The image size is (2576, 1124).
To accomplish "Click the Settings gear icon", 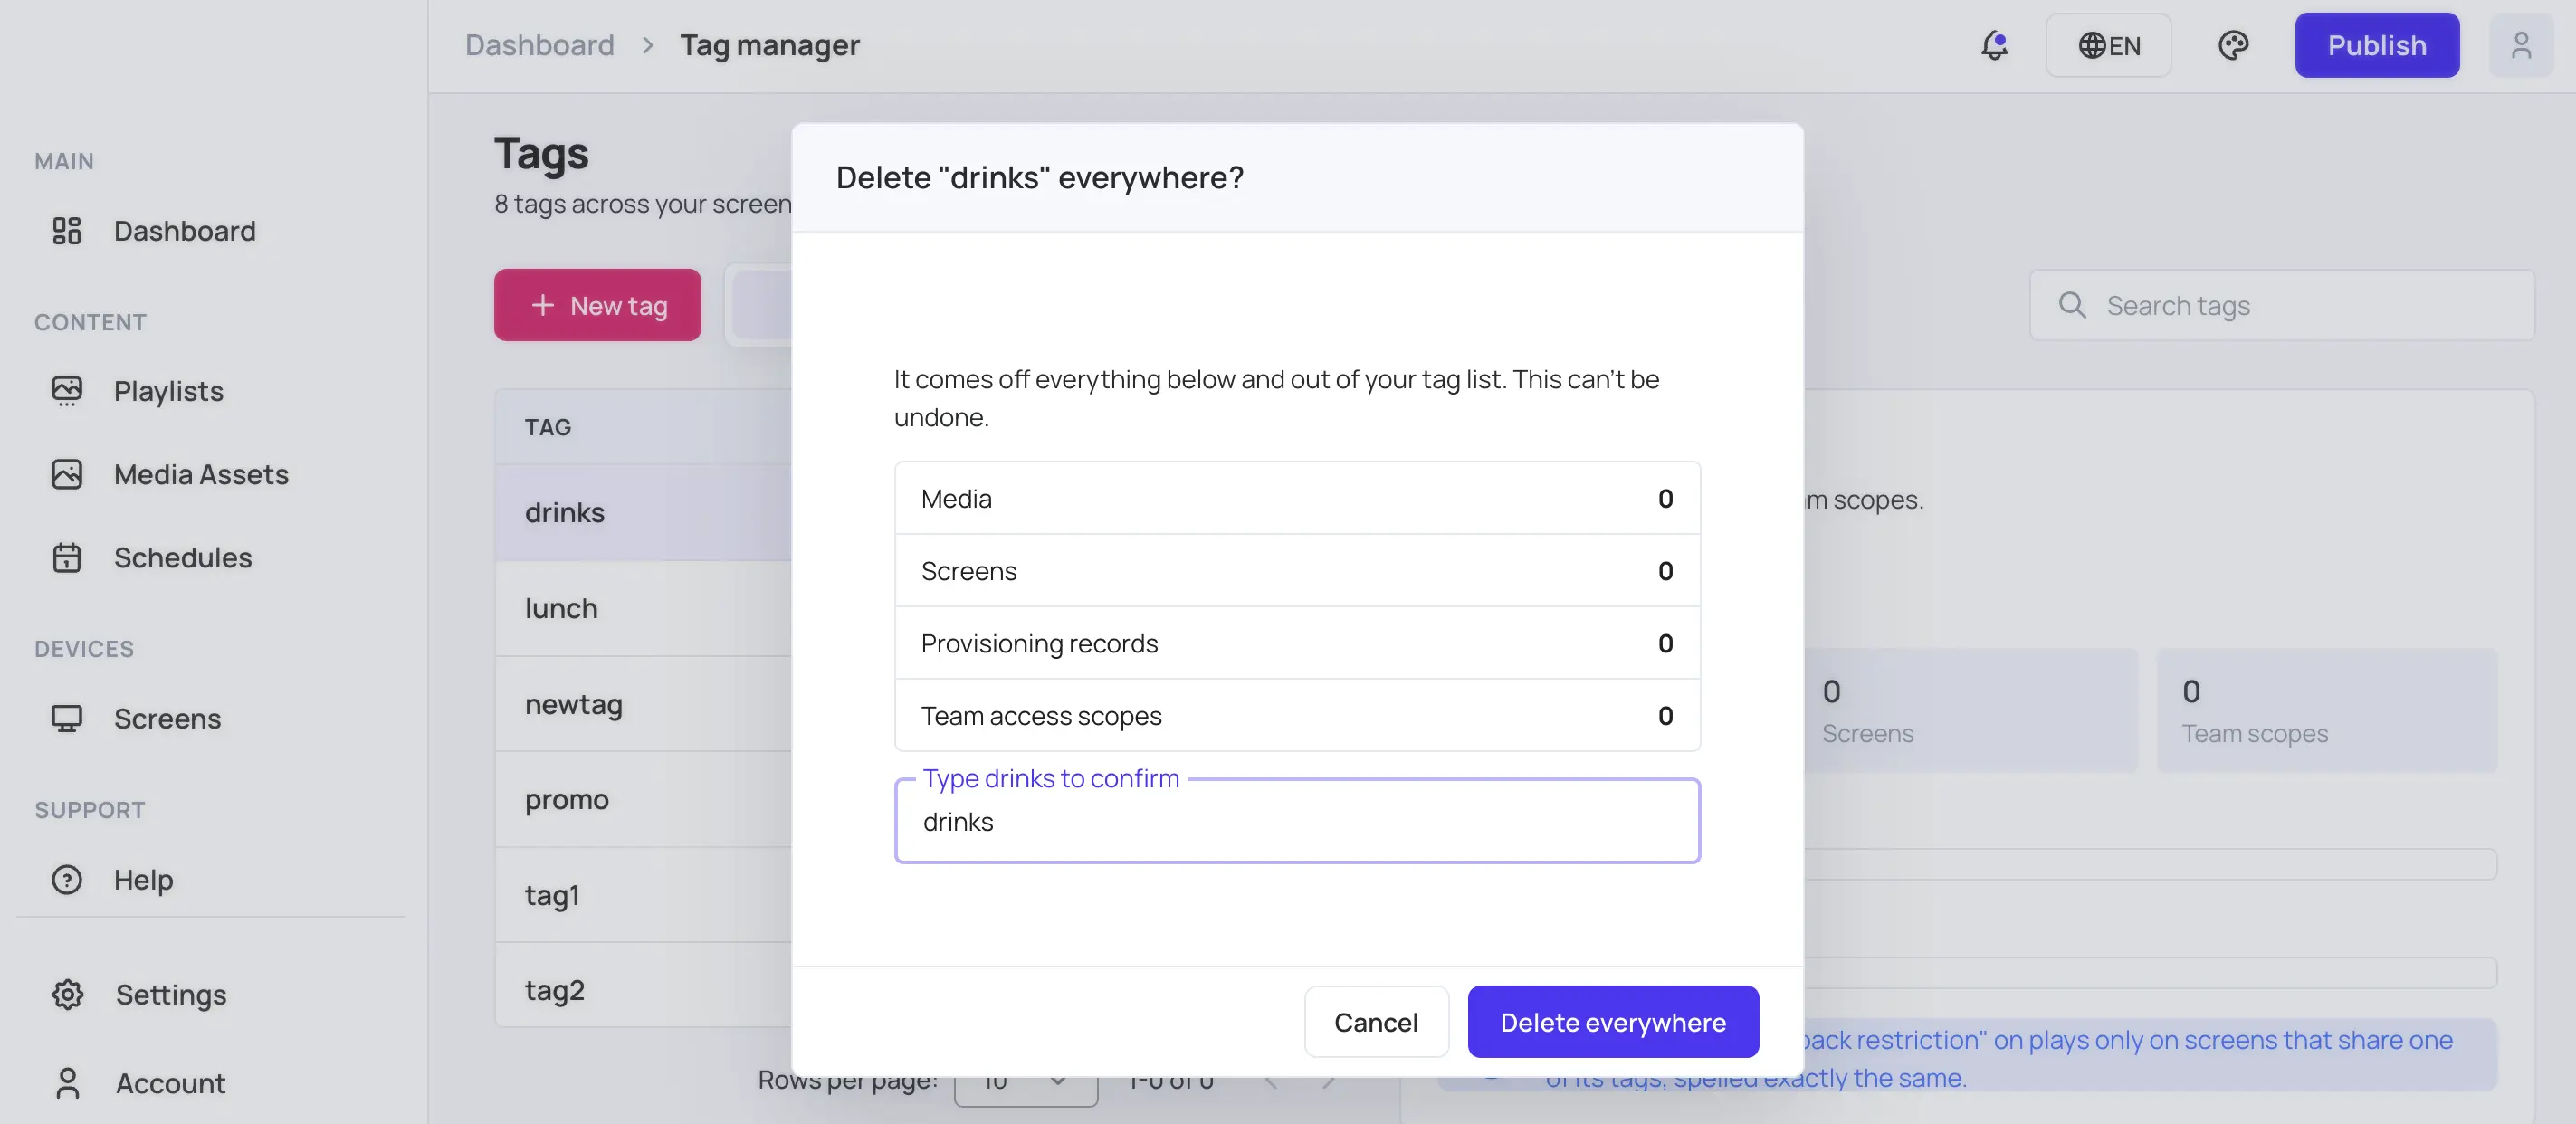I will (x=68, y=994).
